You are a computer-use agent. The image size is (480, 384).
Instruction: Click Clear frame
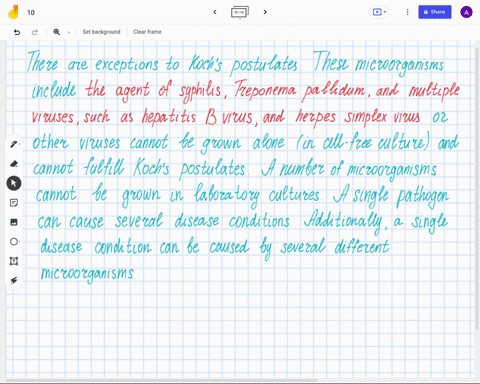pos(147,32)
